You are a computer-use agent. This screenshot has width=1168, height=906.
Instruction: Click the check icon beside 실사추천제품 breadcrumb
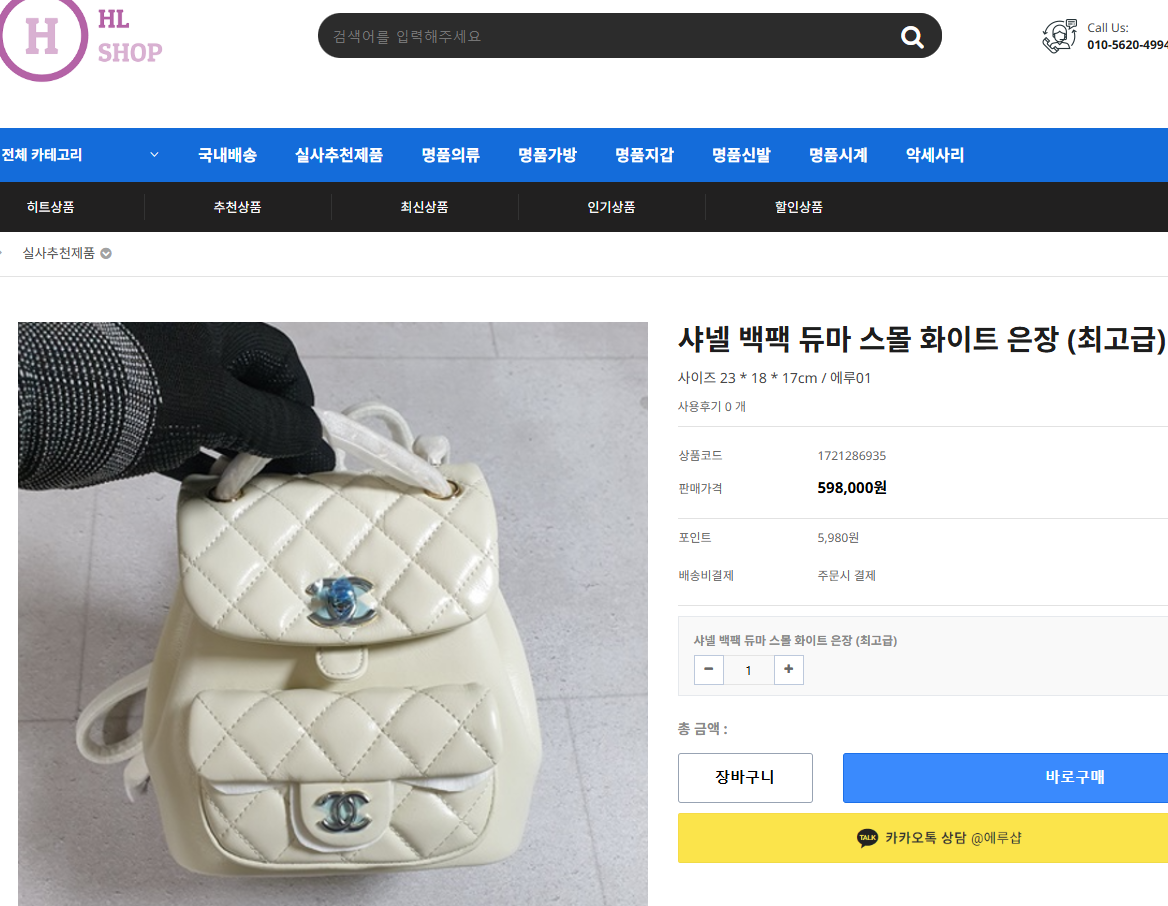106,253
